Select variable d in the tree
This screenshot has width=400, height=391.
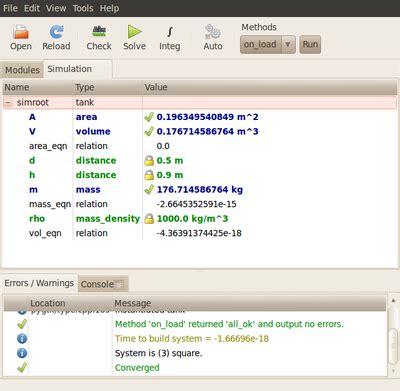click(32, 161)
